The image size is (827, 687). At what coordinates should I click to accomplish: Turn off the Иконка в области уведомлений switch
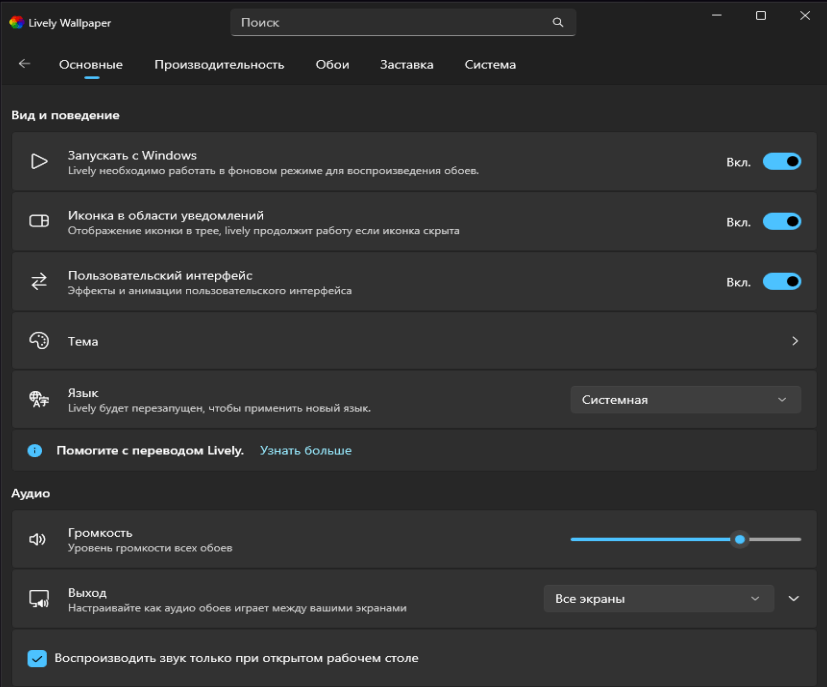coord(782,221)
